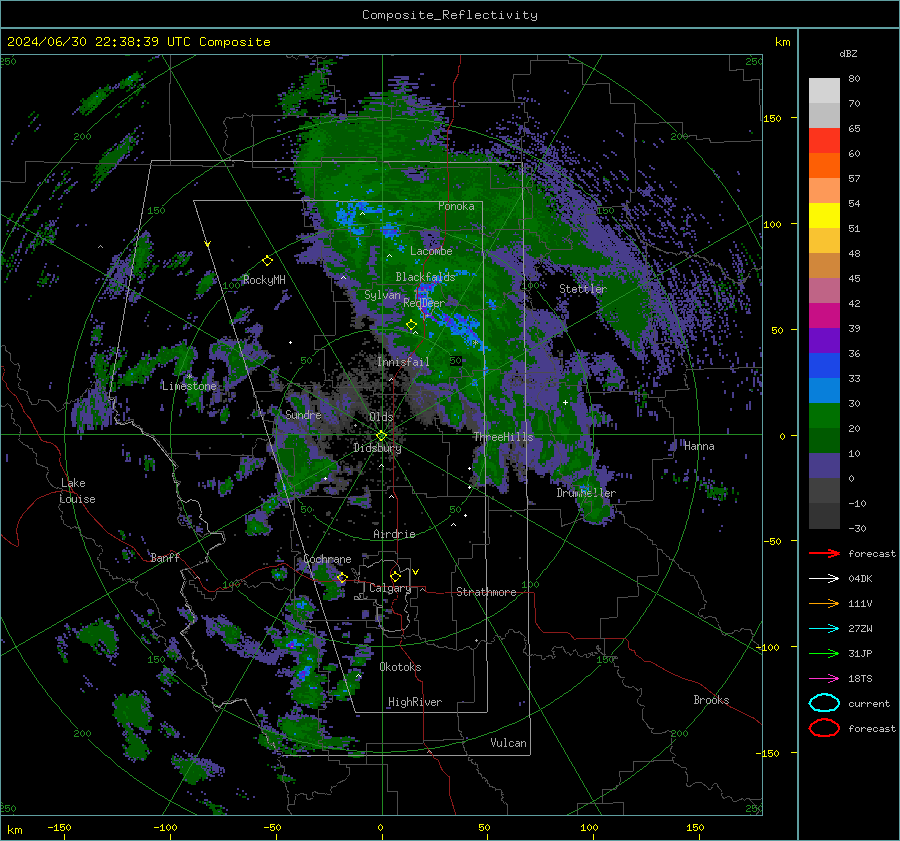Viewport: 900px width, 841px height.
Task: Click the Ponoka map label
Action: (x=456, y=206)
